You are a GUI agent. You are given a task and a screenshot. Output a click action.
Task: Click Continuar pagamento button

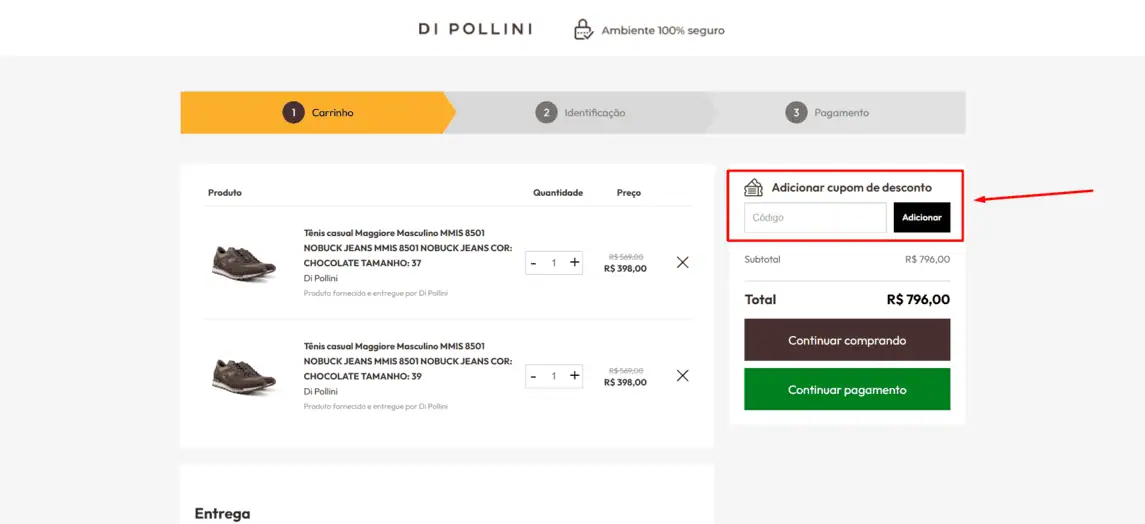(x=847, y=389)
